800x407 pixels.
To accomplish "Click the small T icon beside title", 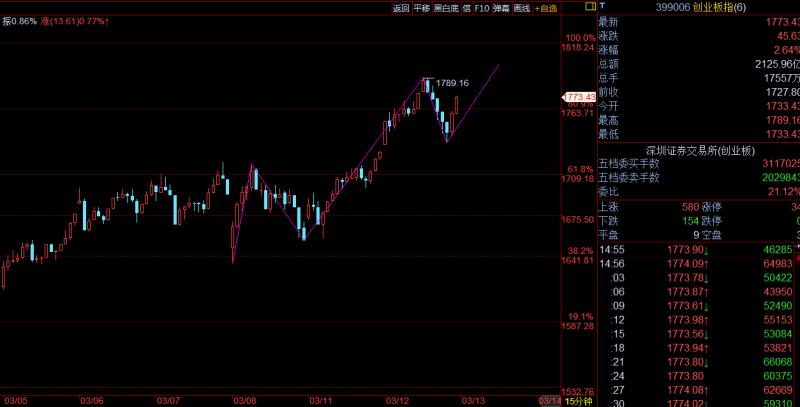I will point(602,6).
